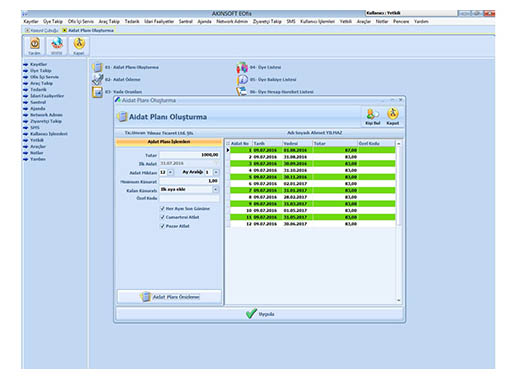The image size is (510, 380).
Task: Toggle Pazar Atlat checkbox
Action: 162,226
